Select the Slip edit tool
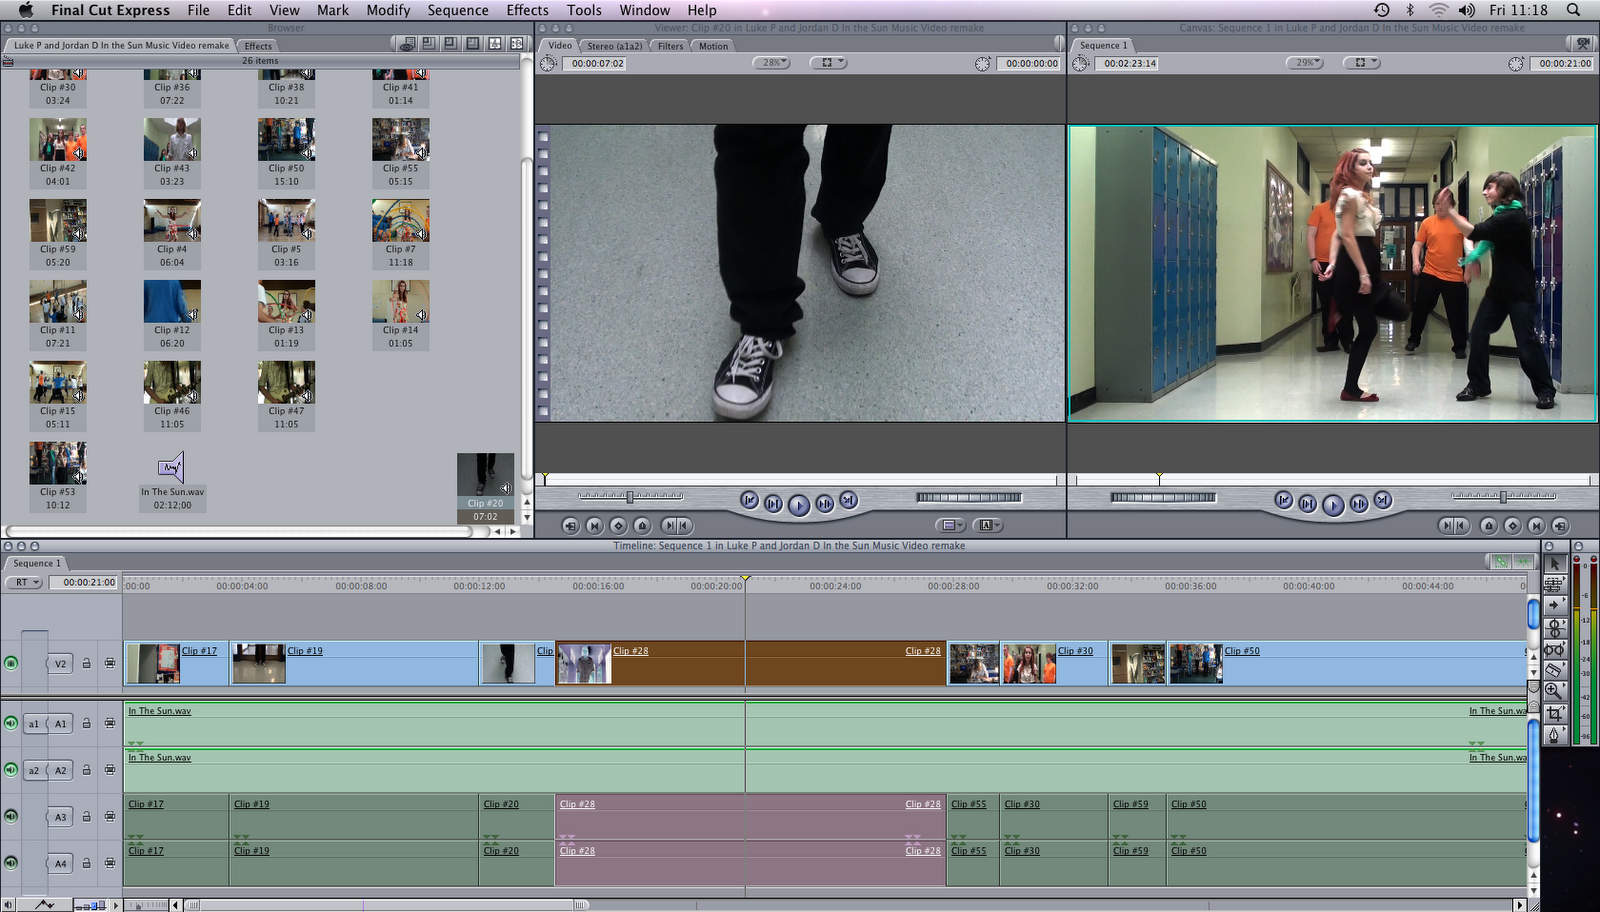The height and width of the screenshot is (912, 1600). point(1555,649)
